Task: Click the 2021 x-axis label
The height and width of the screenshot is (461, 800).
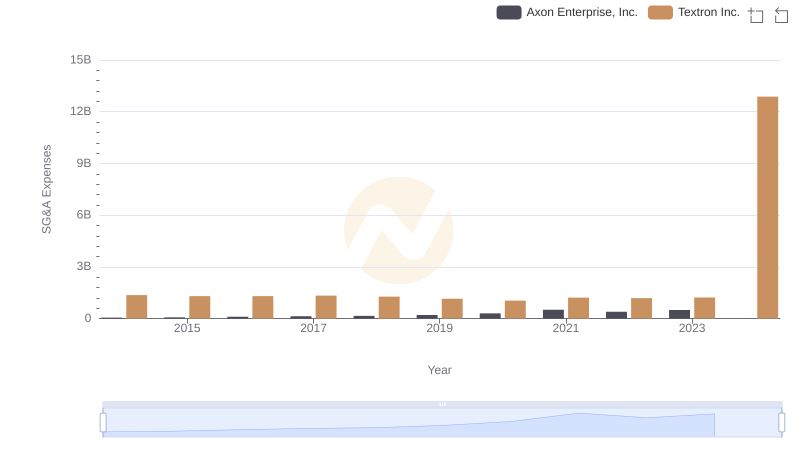Action: [x=565, y=328]
